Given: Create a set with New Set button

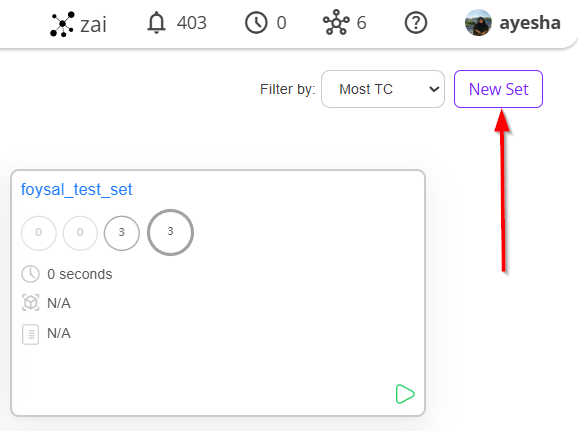Looking at the screenshot, I should click(498, 89).
